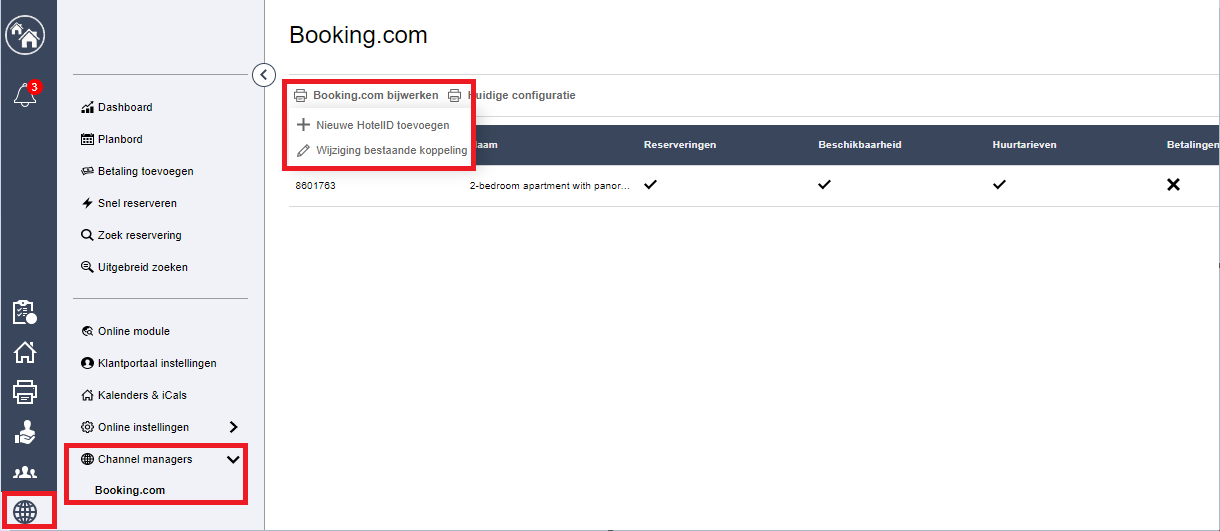Collapse the Channel managers chevron
Viewport: 1220px width, 531px height.
tap(233, 459)
